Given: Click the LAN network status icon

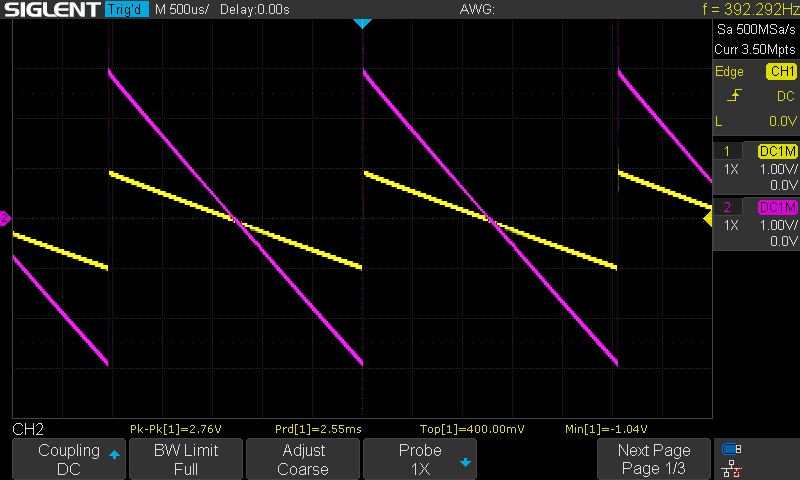Looking at the screenshot, I should 731,468.
